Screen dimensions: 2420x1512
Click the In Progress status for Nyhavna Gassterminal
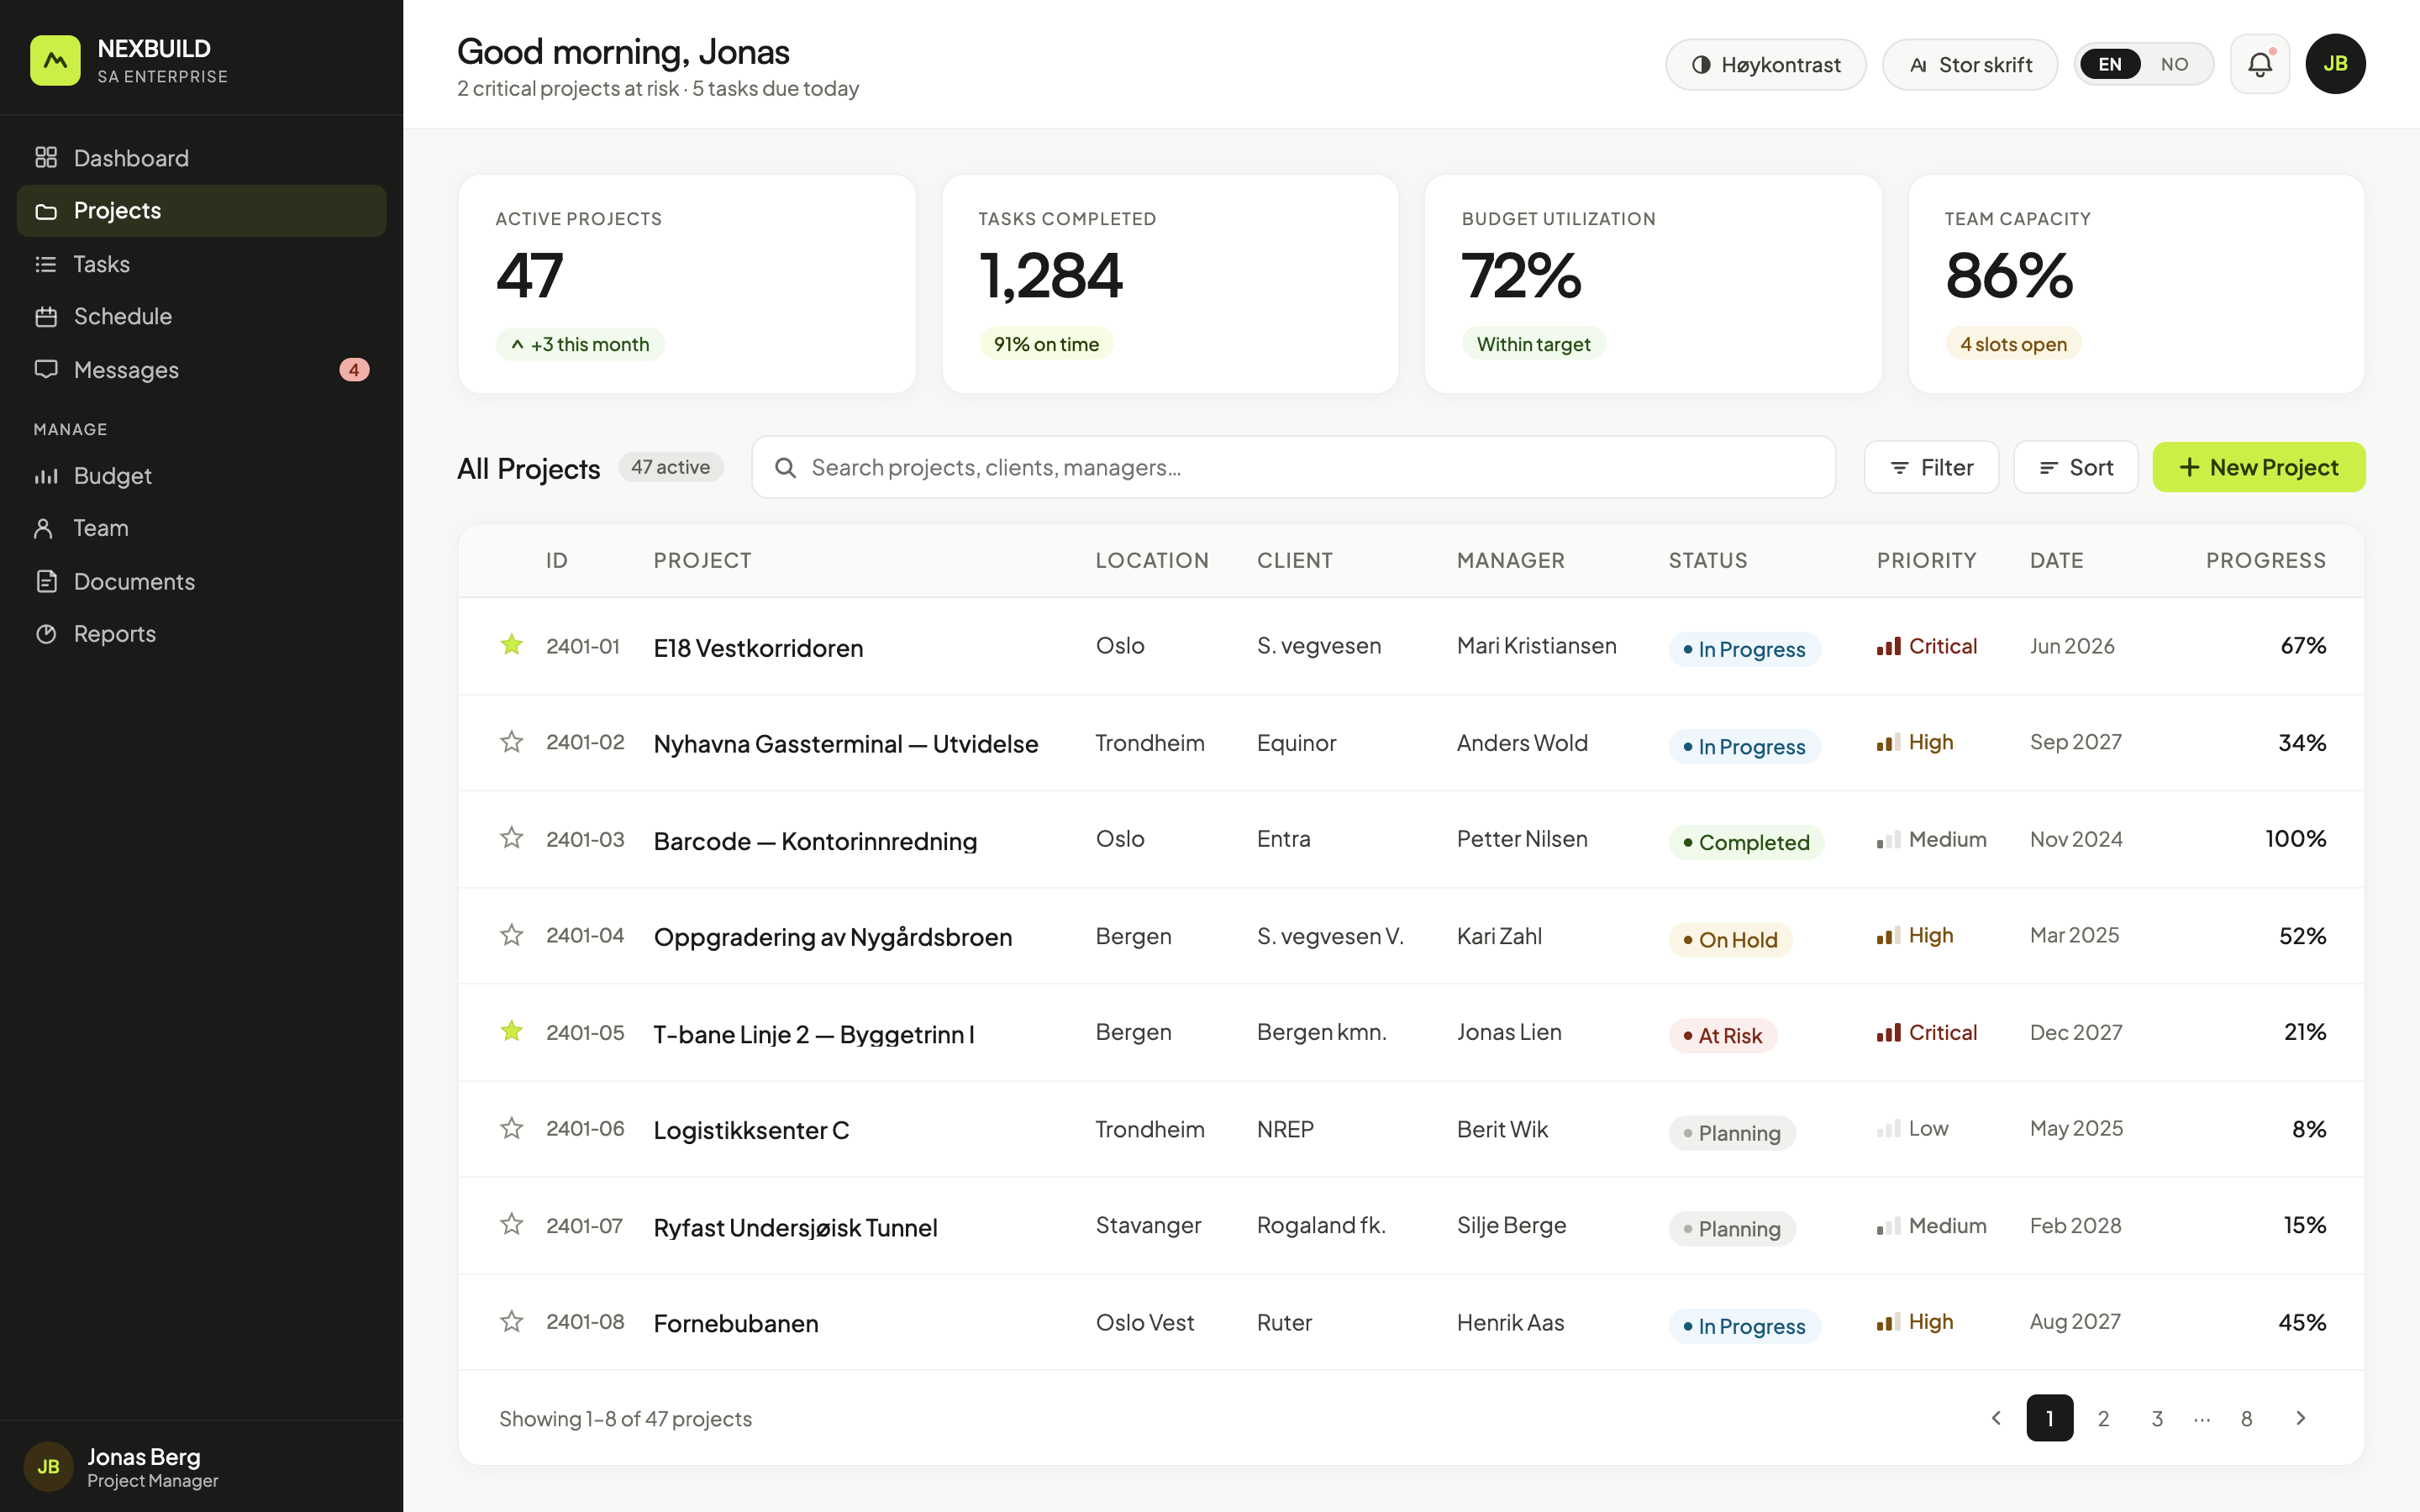click(1744, 747)
